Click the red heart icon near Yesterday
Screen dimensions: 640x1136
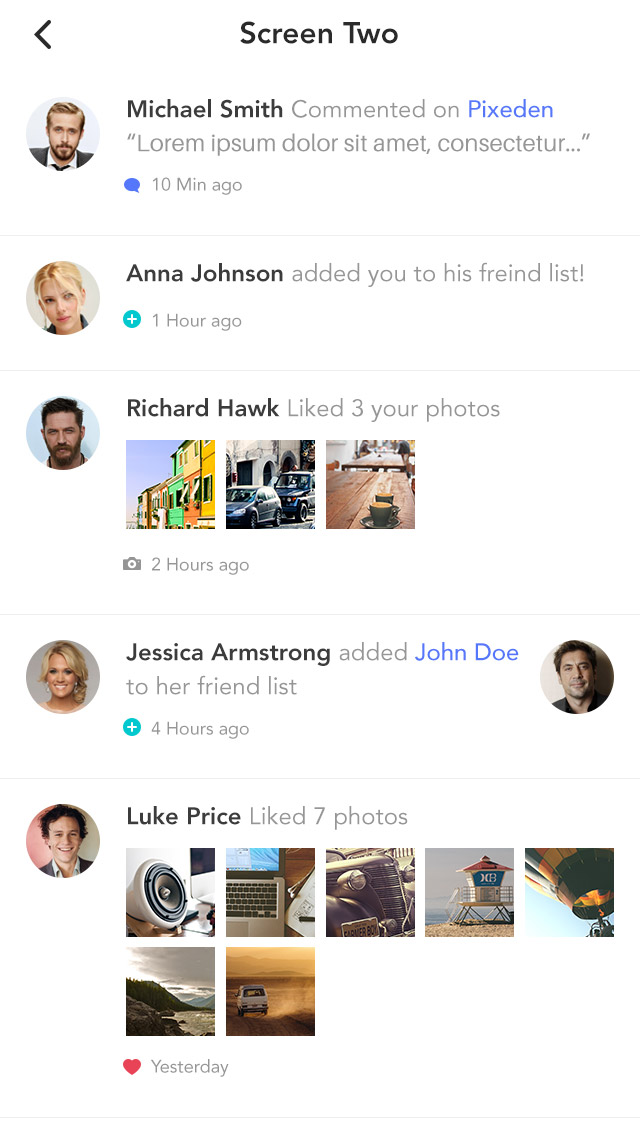click(132, 1067)
